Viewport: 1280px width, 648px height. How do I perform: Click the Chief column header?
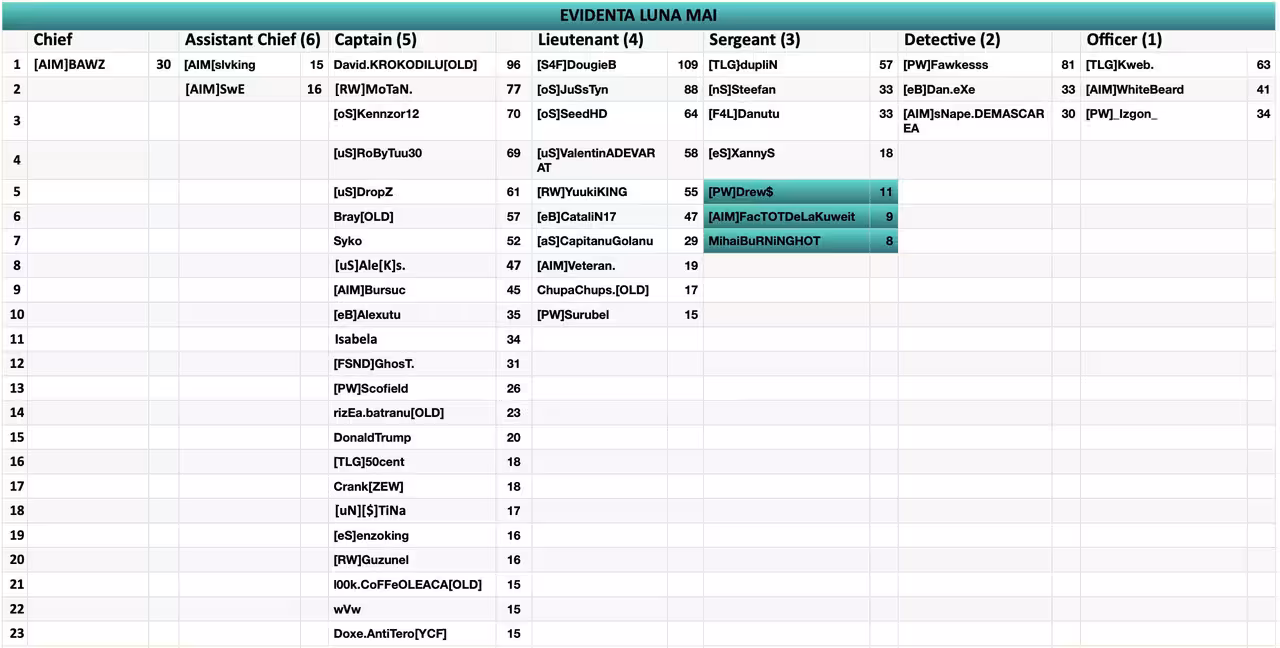[x=88, y=40]
